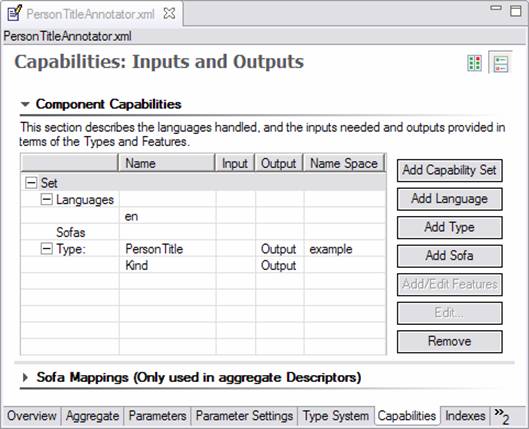This screenshot has width=529, height=429.
Task: Select the Kind feature name
Action: 137,265
